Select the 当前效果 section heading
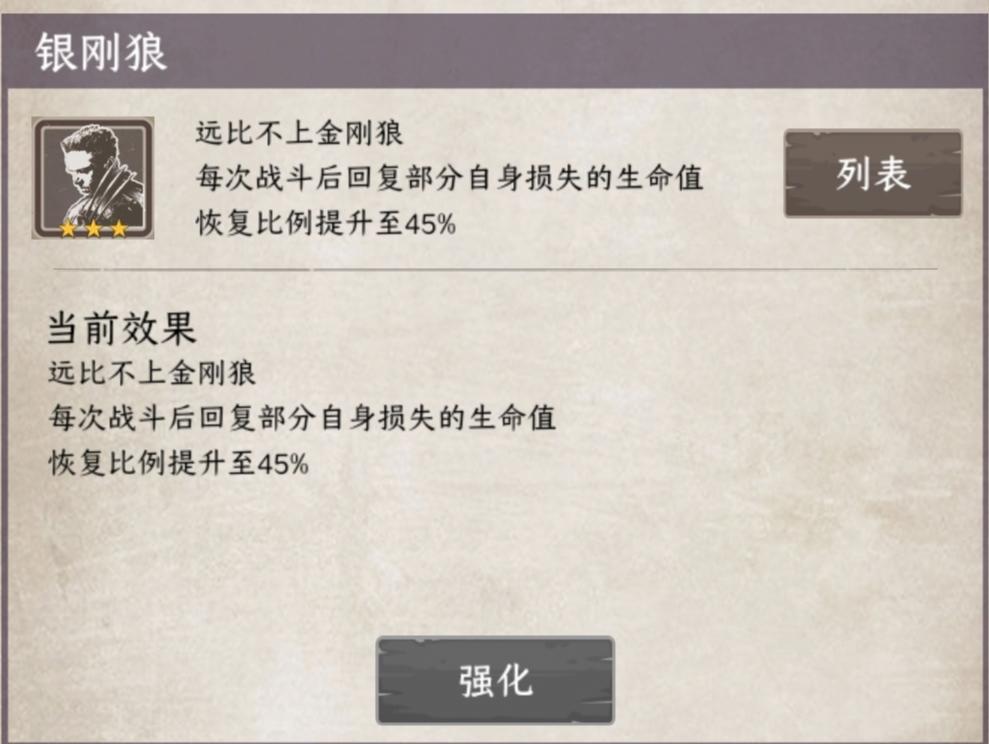 click(121, 328)
